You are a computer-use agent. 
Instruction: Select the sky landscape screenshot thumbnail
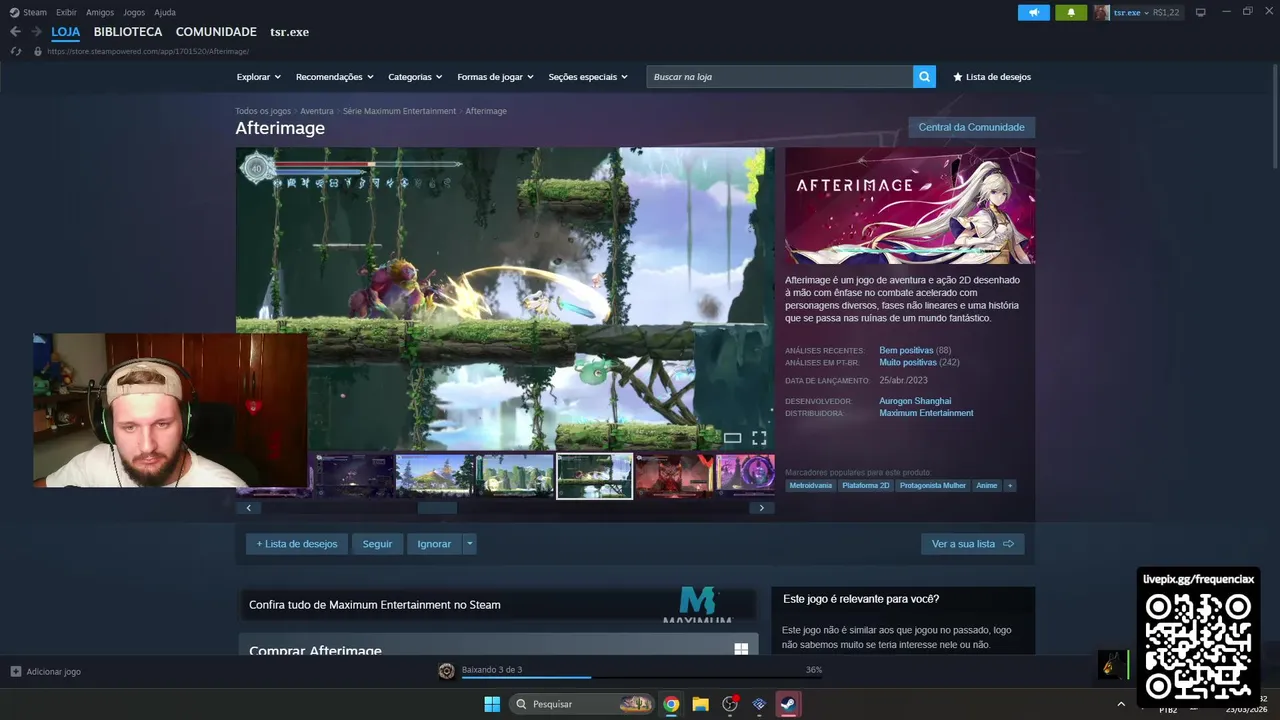pyautogui.click(x=434, y=475)
